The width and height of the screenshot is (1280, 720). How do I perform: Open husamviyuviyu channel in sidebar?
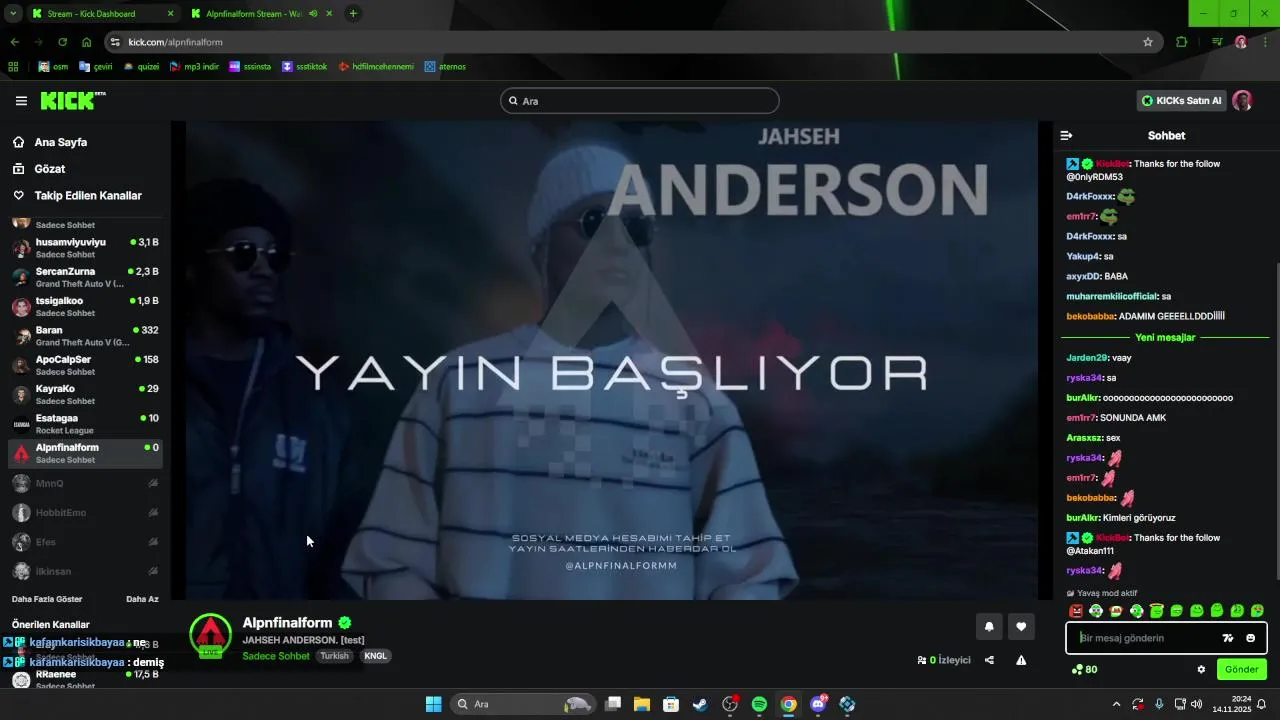pos(85,248)
